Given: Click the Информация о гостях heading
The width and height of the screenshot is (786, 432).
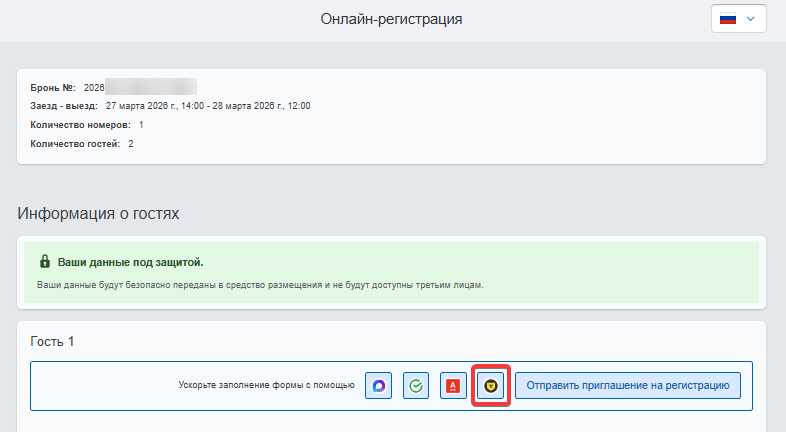Looking at the screenshot, I should 98,213.
